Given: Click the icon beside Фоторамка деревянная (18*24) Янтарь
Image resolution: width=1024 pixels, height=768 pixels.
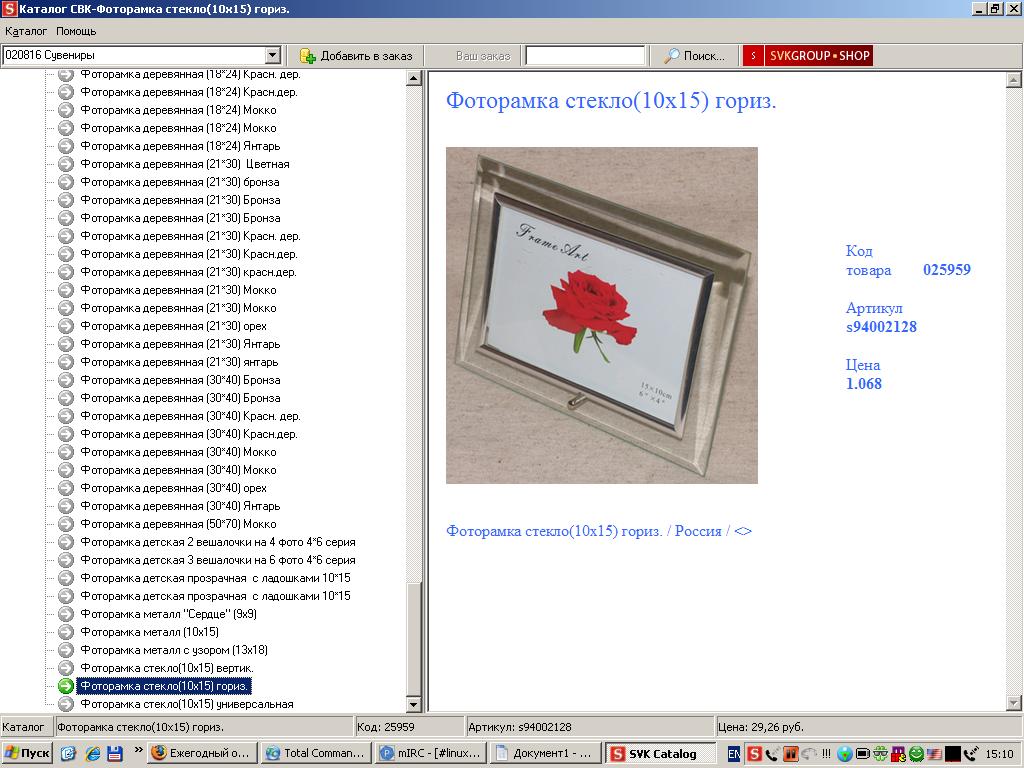Looking at the screenshot, I should coord(65,146).
